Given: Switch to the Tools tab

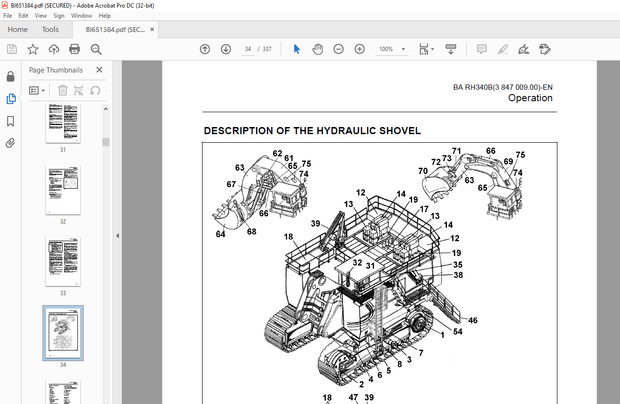Looking at the screenshot, I should tap(50, 30).
